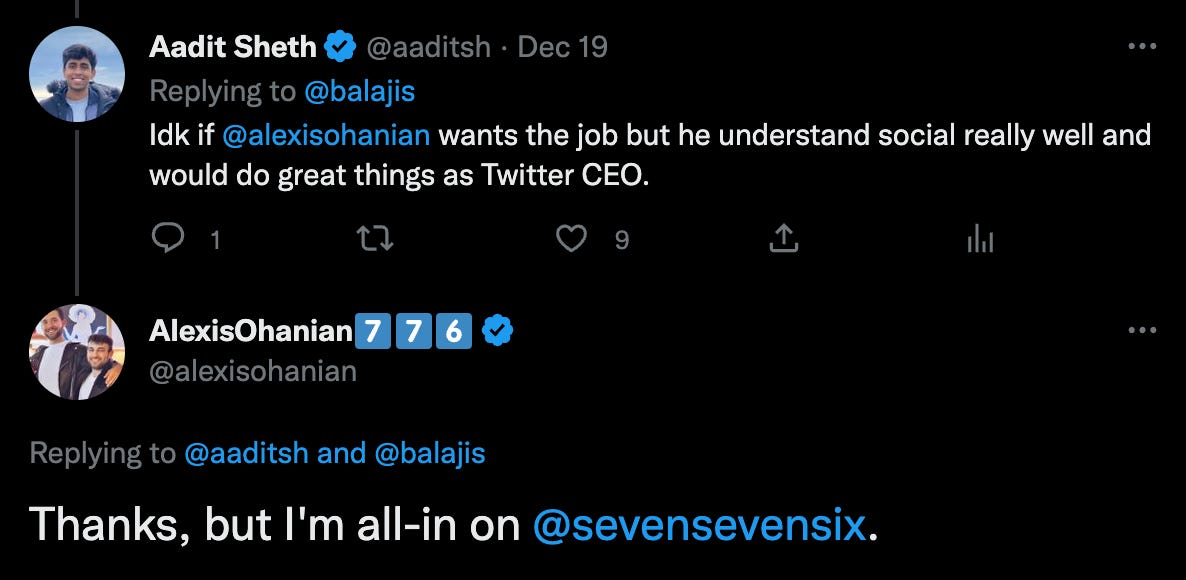Viewport: 1186px width, 580px height.
Task: Click Alexis Ohanian's verified badge
Action: tap(498, 331)
